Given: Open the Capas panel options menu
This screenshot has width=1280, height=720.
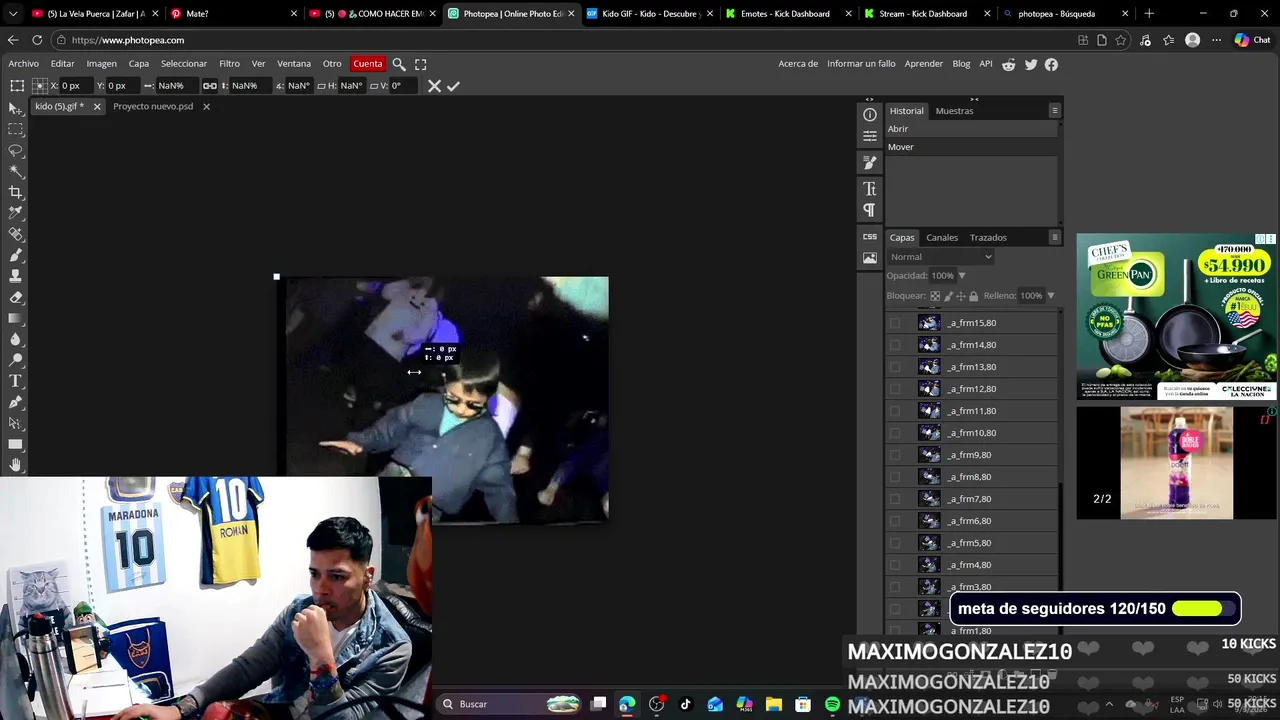Looking at the screenshot, I should (x=1054, y=238).
